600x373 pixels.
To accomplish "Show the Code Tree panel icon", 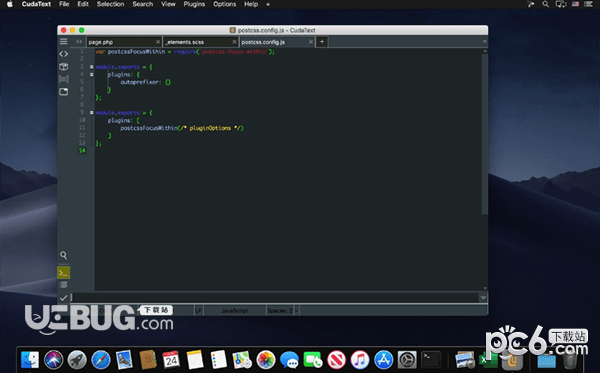I will [64, 54].
